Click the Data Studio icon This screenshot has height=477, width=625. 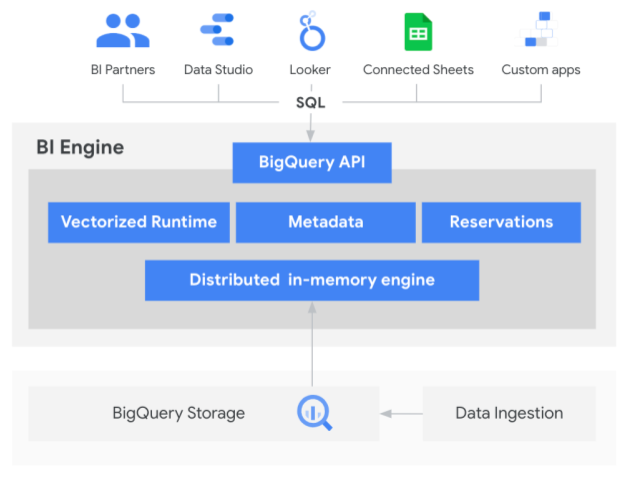(x=217, y=29)
